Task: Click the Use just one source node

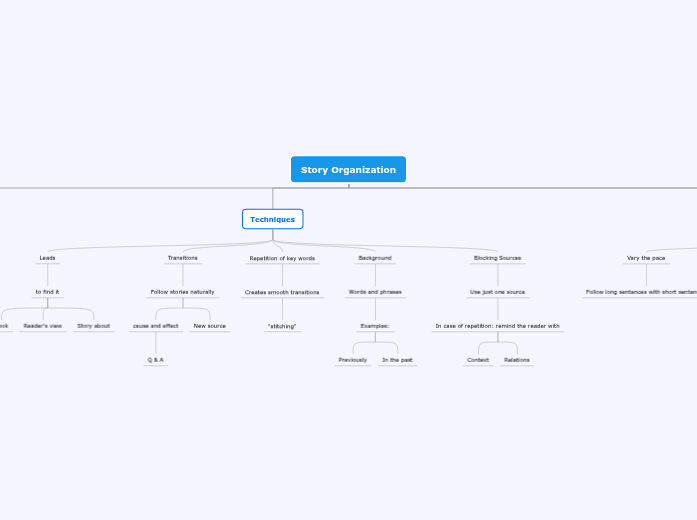Action: click(497, 292)
